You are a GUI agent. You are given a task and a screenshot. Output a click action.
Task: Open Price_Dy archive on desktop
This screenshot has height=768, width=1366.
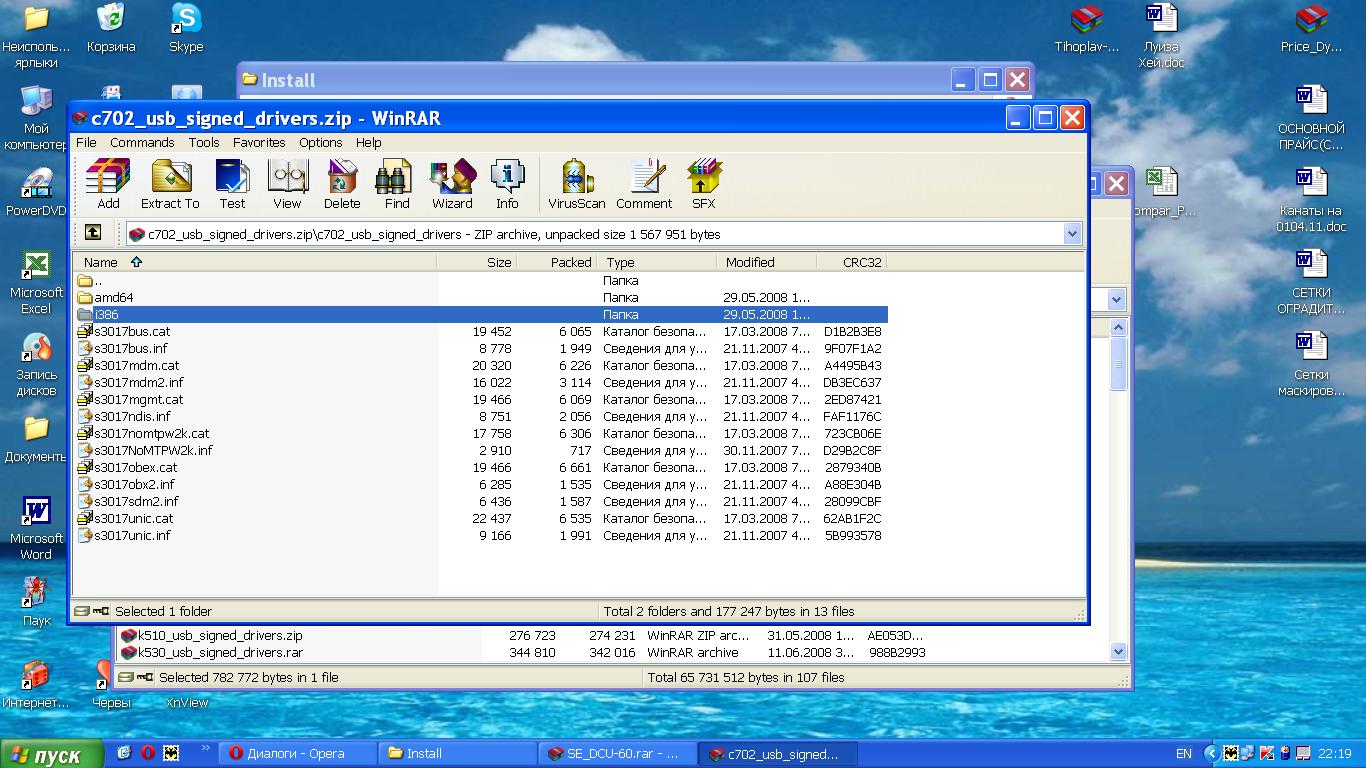1311,28
